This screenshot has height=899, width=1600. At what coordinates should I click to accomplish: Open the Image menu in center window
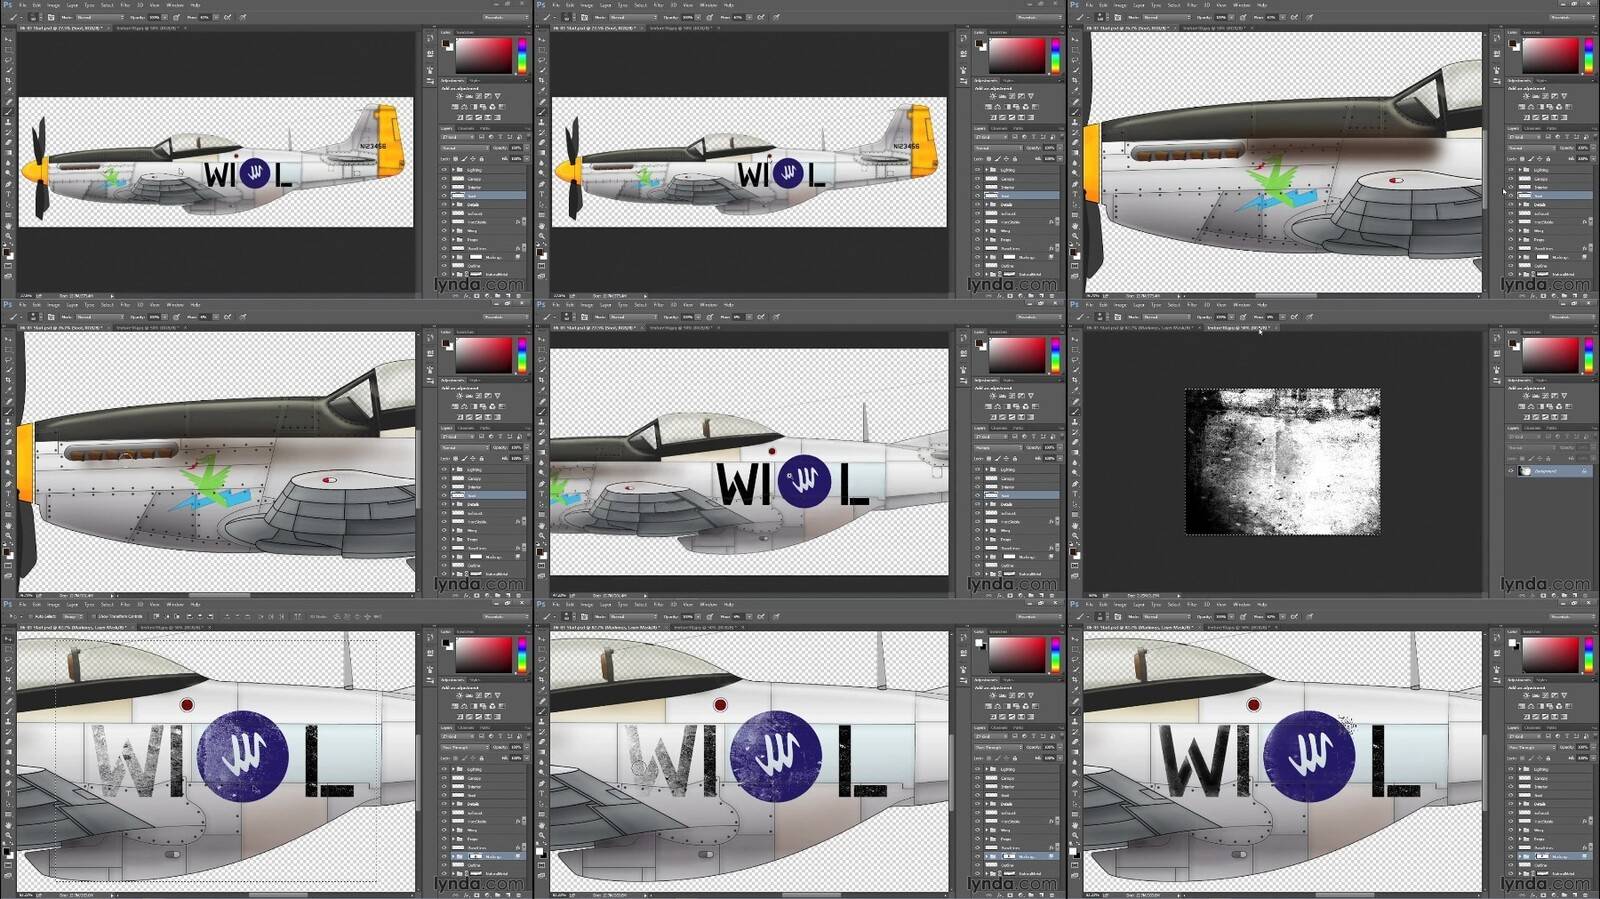[x=586, y=305]
